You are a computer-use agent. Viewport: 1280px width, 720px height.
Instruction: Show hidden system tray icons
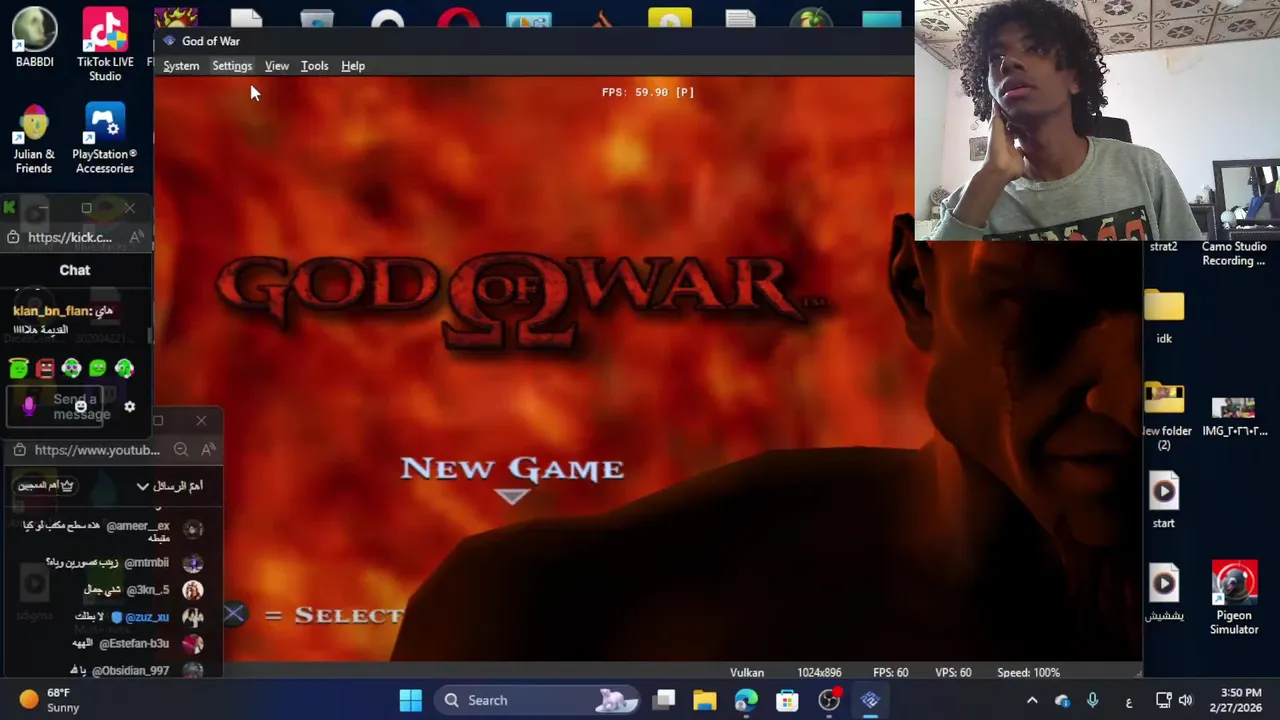tap(1032, 700)
